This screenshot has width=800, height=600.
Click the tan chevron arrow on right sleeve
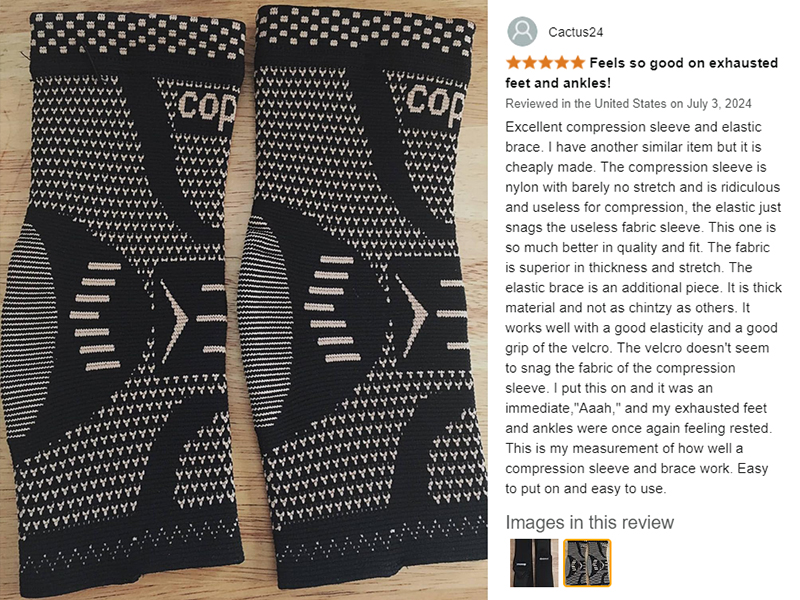click(412, 314)
